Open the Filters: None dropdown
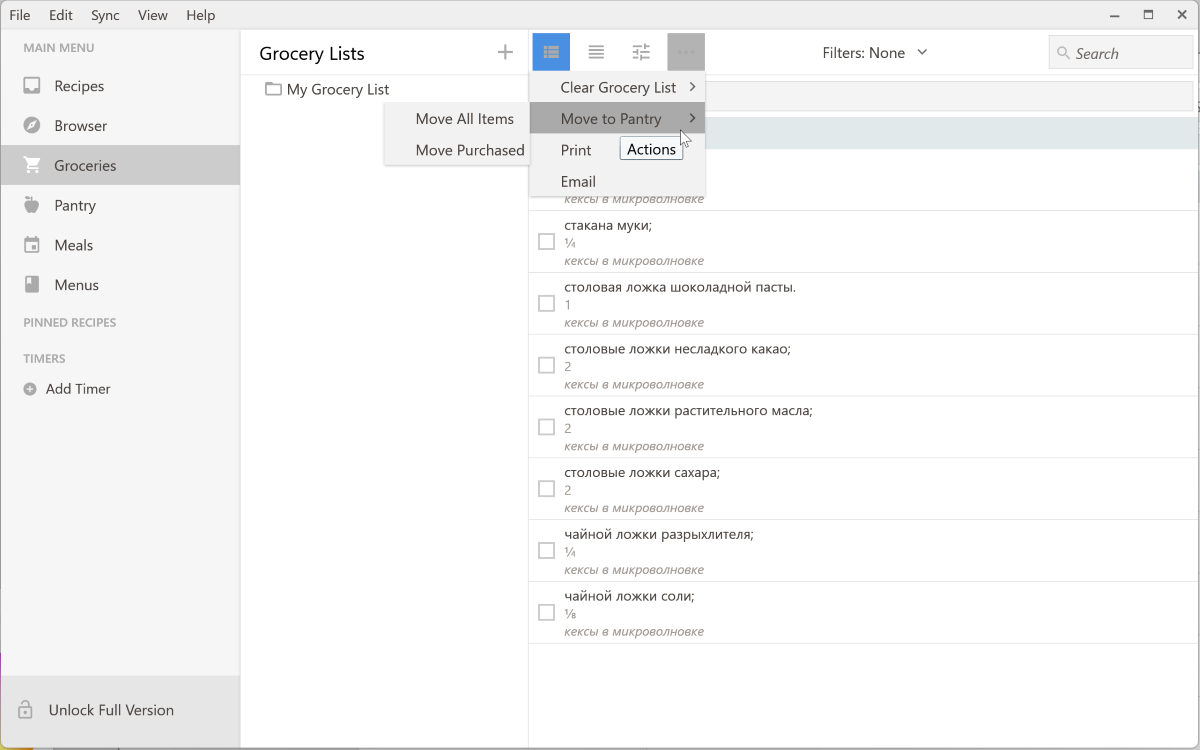This screenshot has height=750, width=1200. [875, 53]
